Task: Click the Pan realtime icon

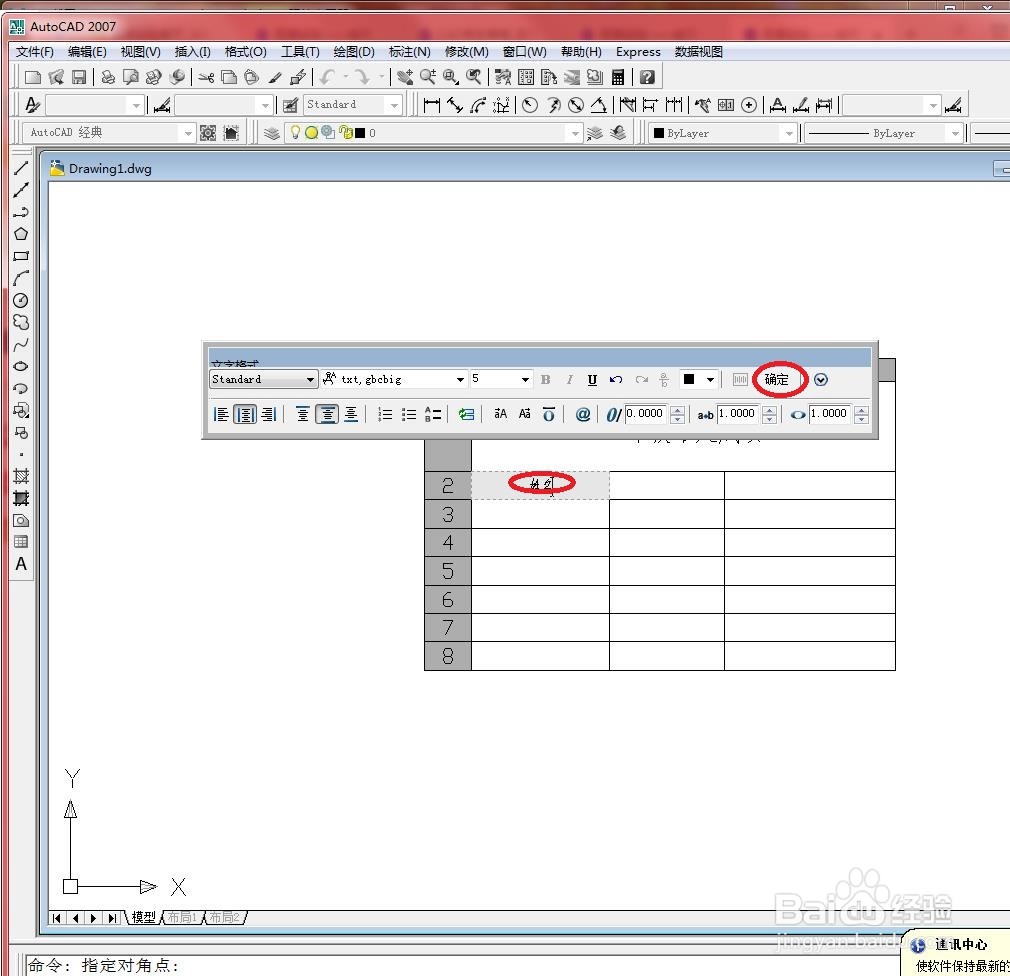Action: tap(405, 77)
